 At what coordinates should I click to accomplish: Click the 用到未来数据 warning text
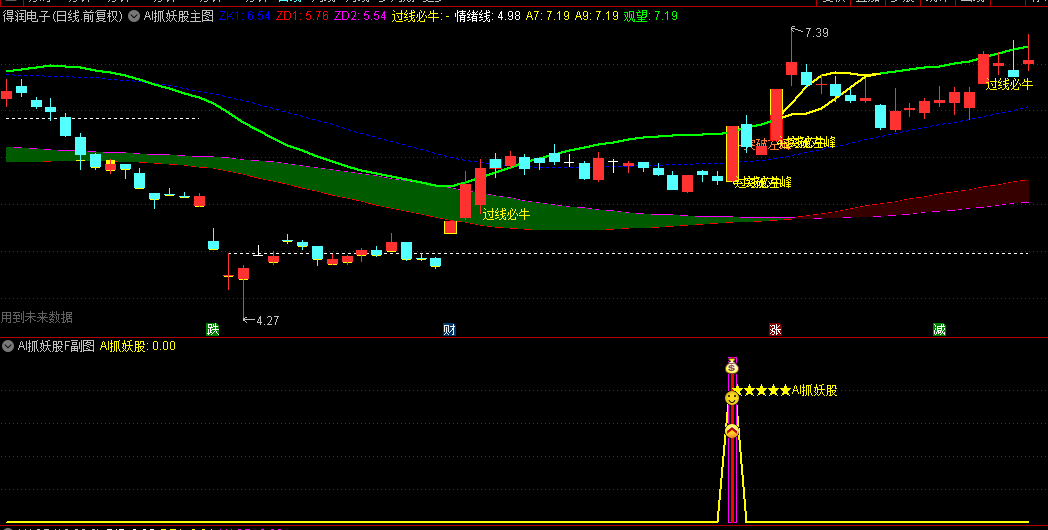click(x=37, y=317)
